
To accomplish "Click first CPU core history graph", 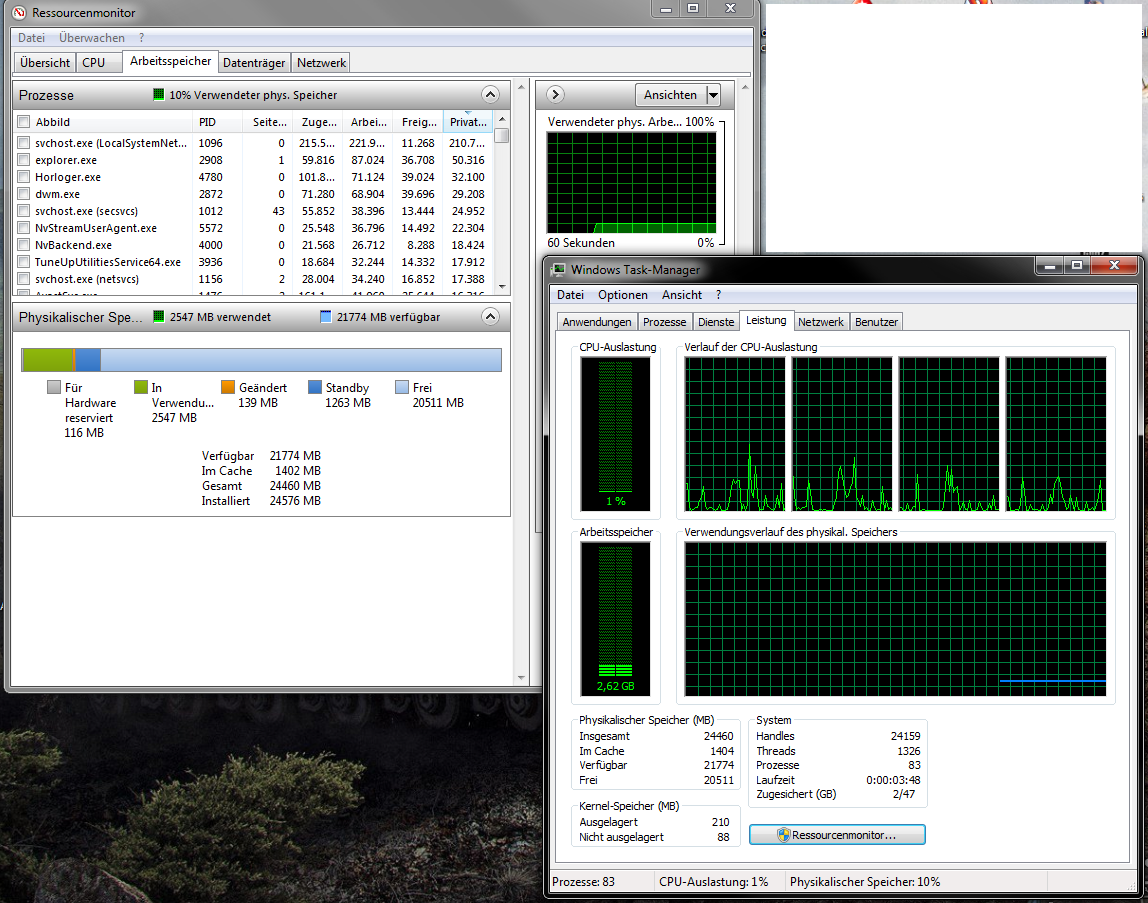I will pos(734,434).
